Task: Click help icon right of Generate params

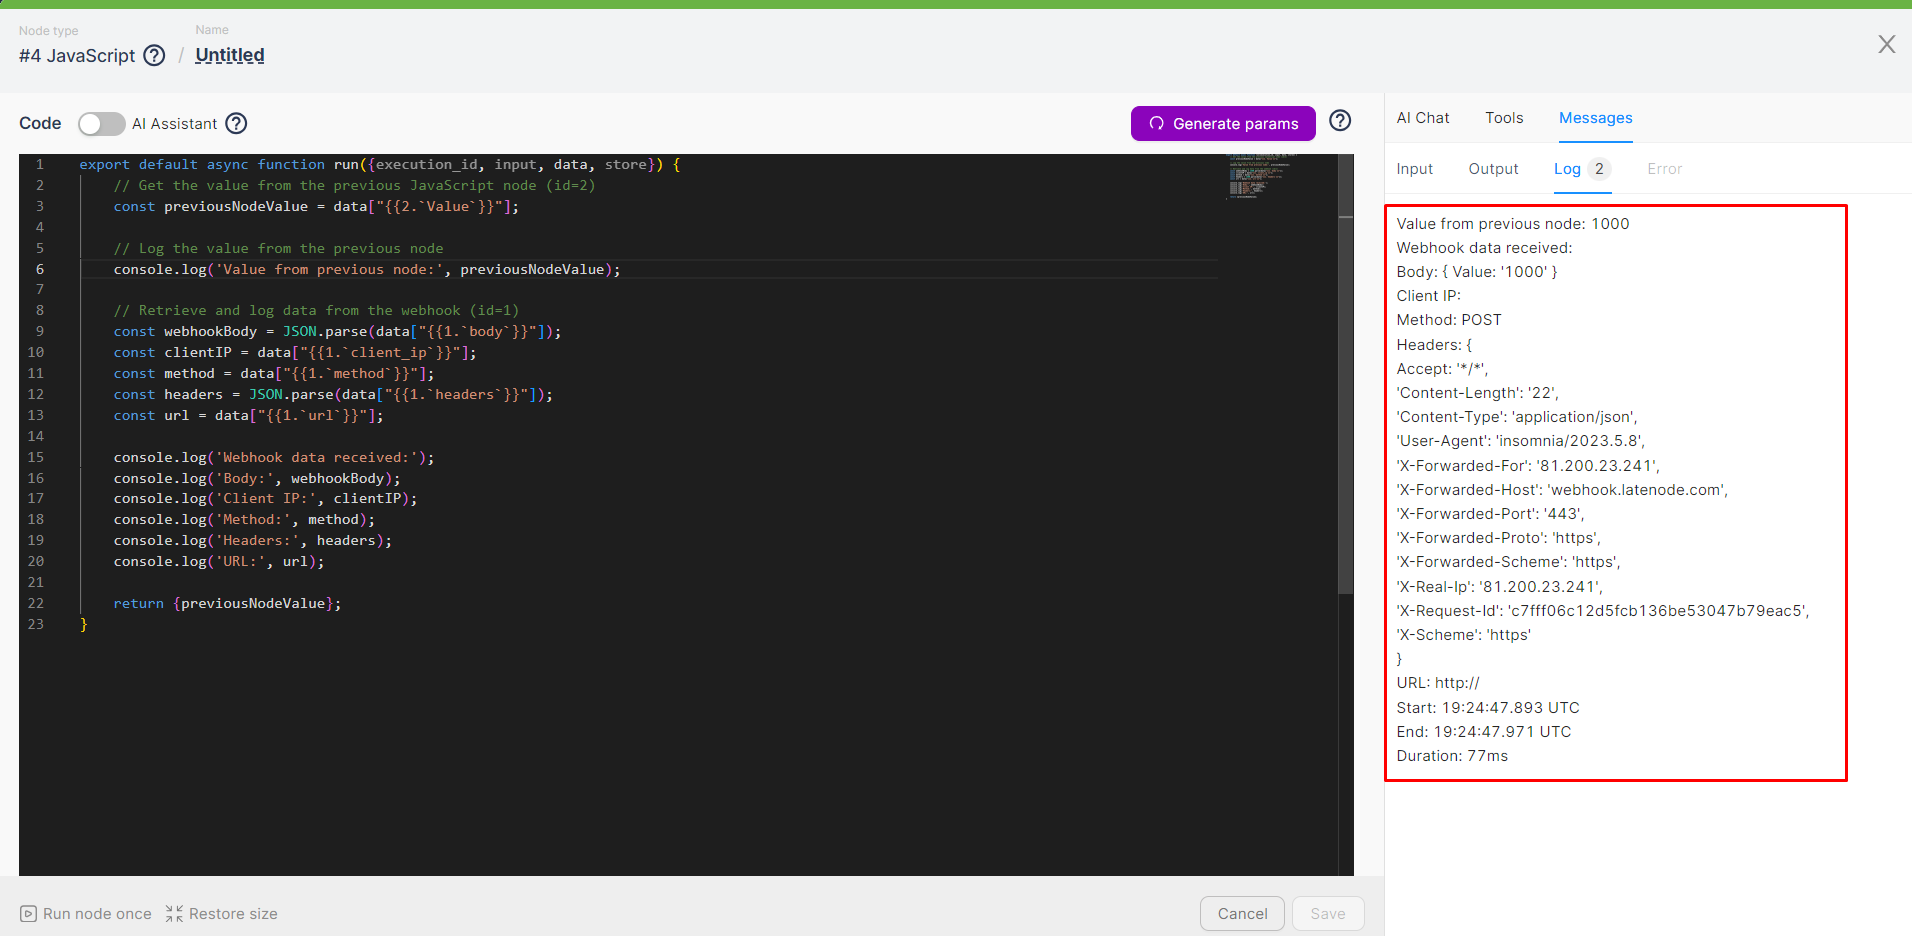Action: (1340, 121)
